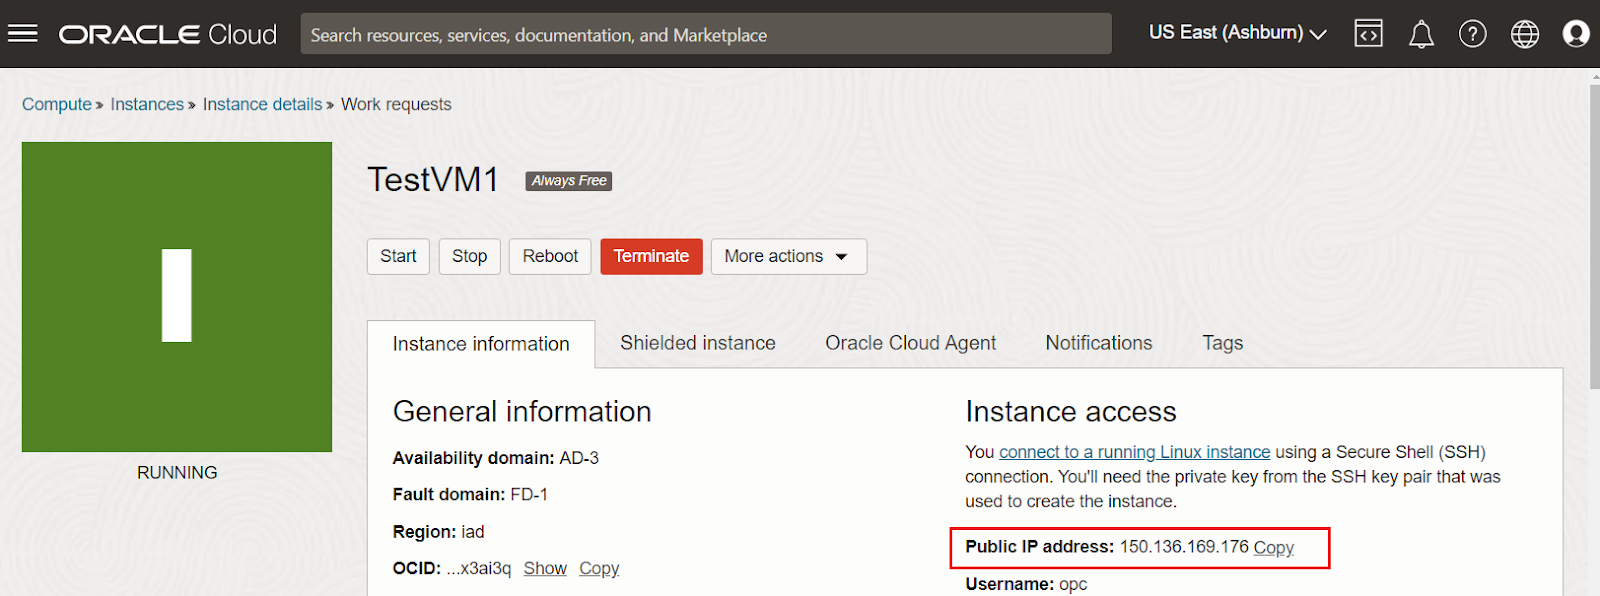1600x596 pixels.
Task: Go to the Instances breadcrumb link
Action: click(147, 104)
